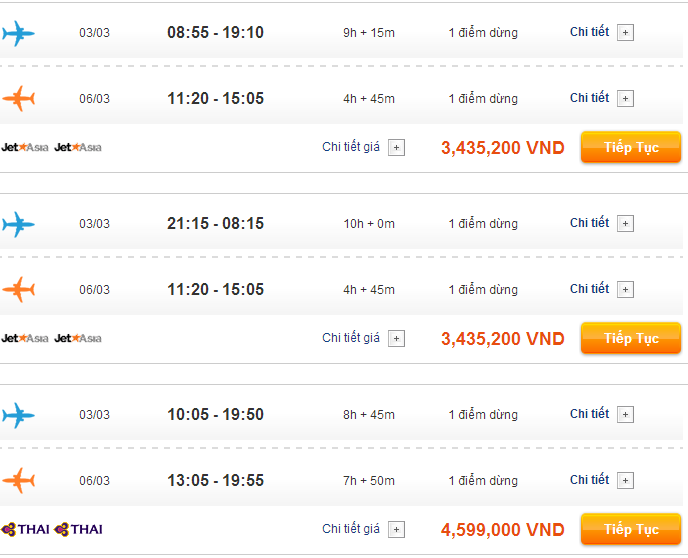Click blue outbound plane icon for 08:55 flight
The height and width of the screenshot is (558, 688).
18,33
